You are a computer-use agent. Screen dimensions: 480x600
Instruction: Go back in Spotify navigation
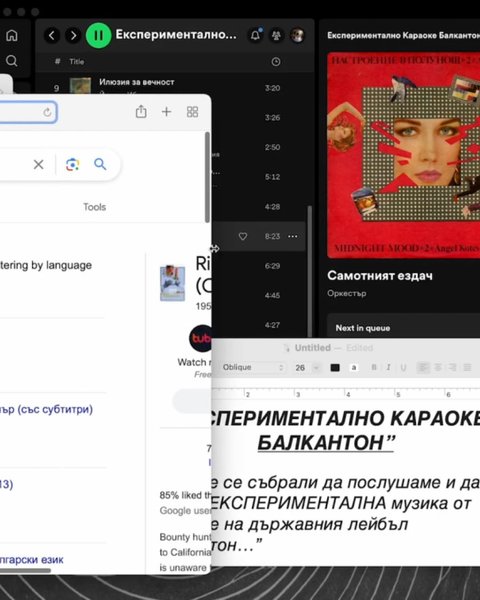point(52,36)
